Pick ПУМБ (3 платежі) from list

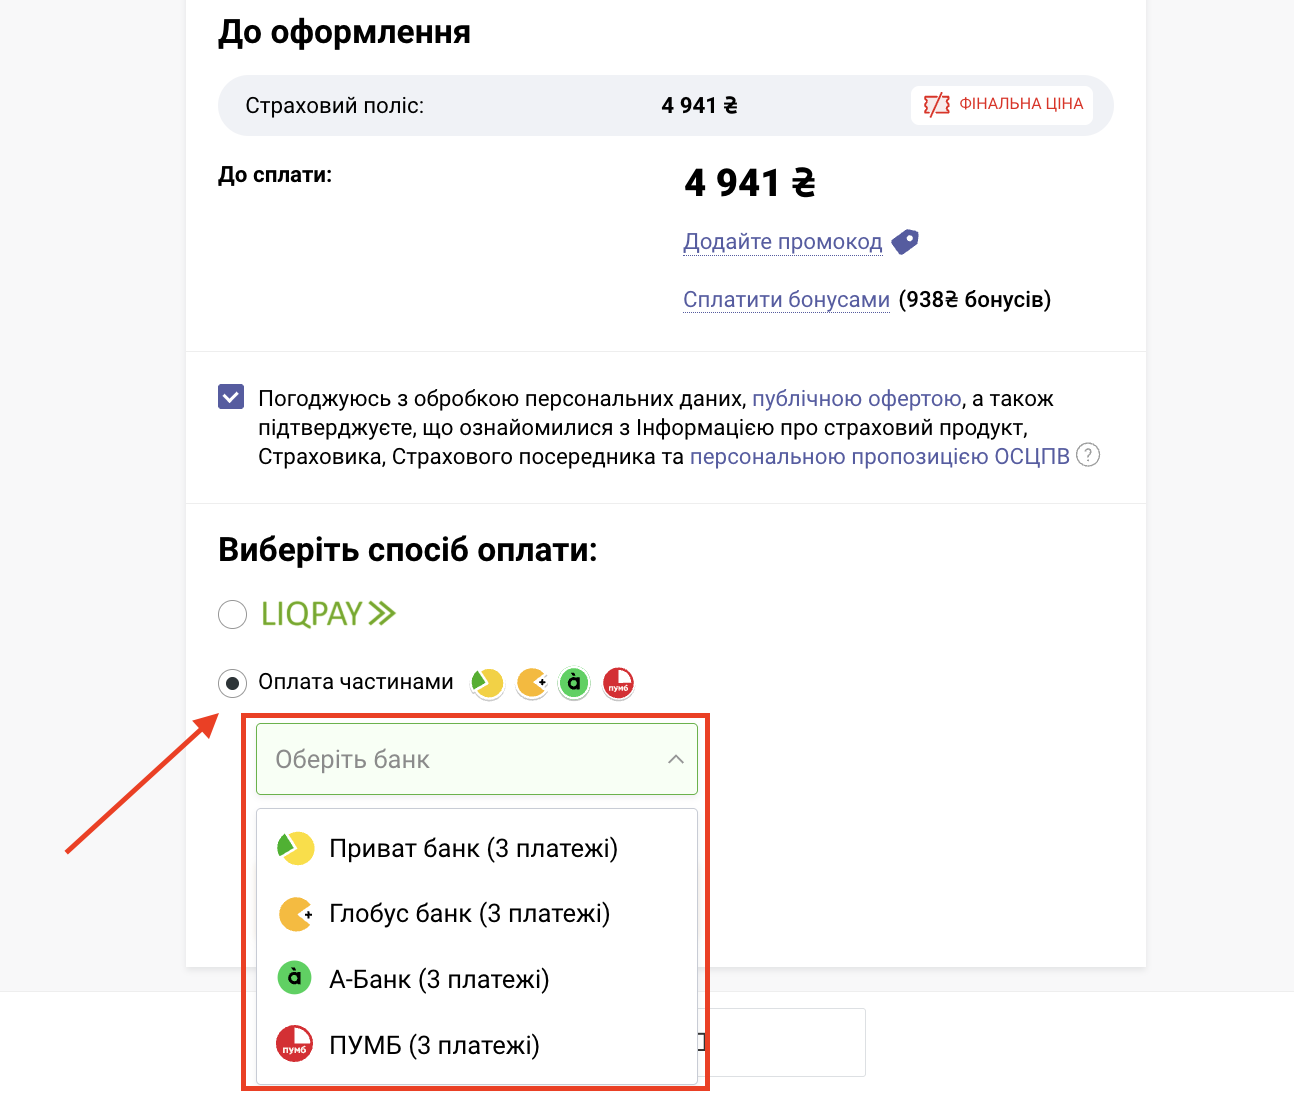[477, 1045]
